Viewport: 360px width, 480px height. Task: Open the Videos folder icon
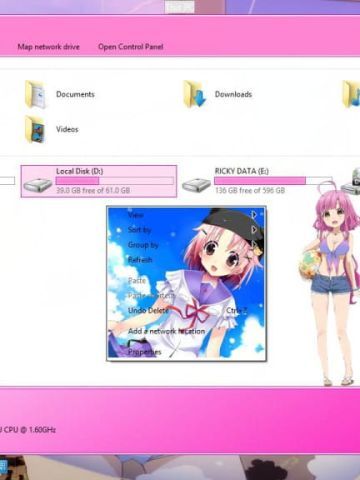point(35,129)
